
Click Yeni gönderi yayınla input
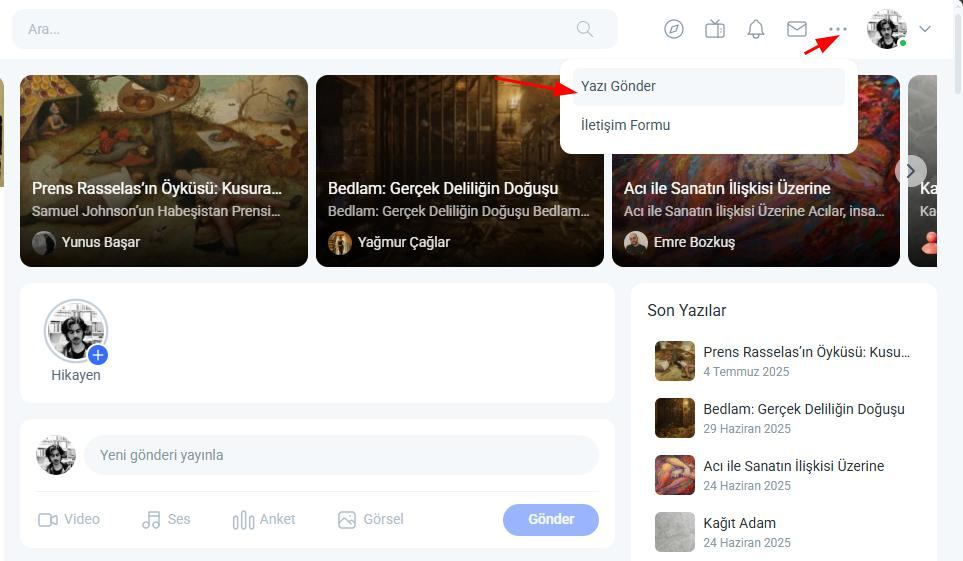[x=341, y=455]
